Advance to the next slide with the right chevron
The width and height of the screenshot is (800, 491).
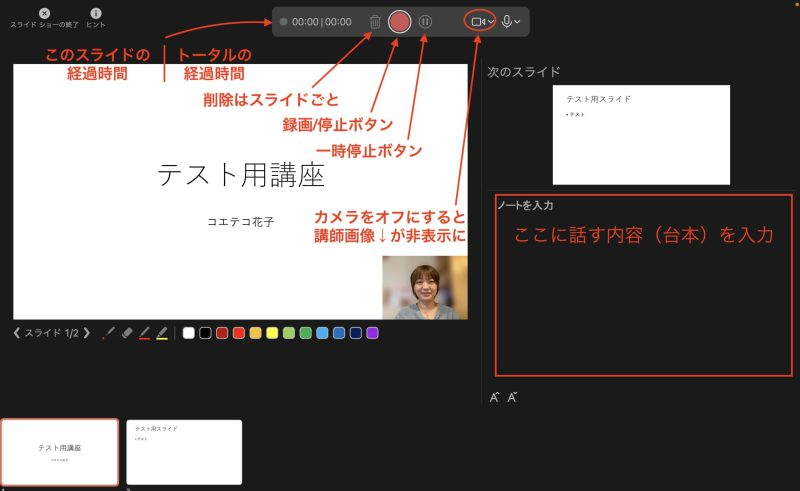(x=87, y=333)
